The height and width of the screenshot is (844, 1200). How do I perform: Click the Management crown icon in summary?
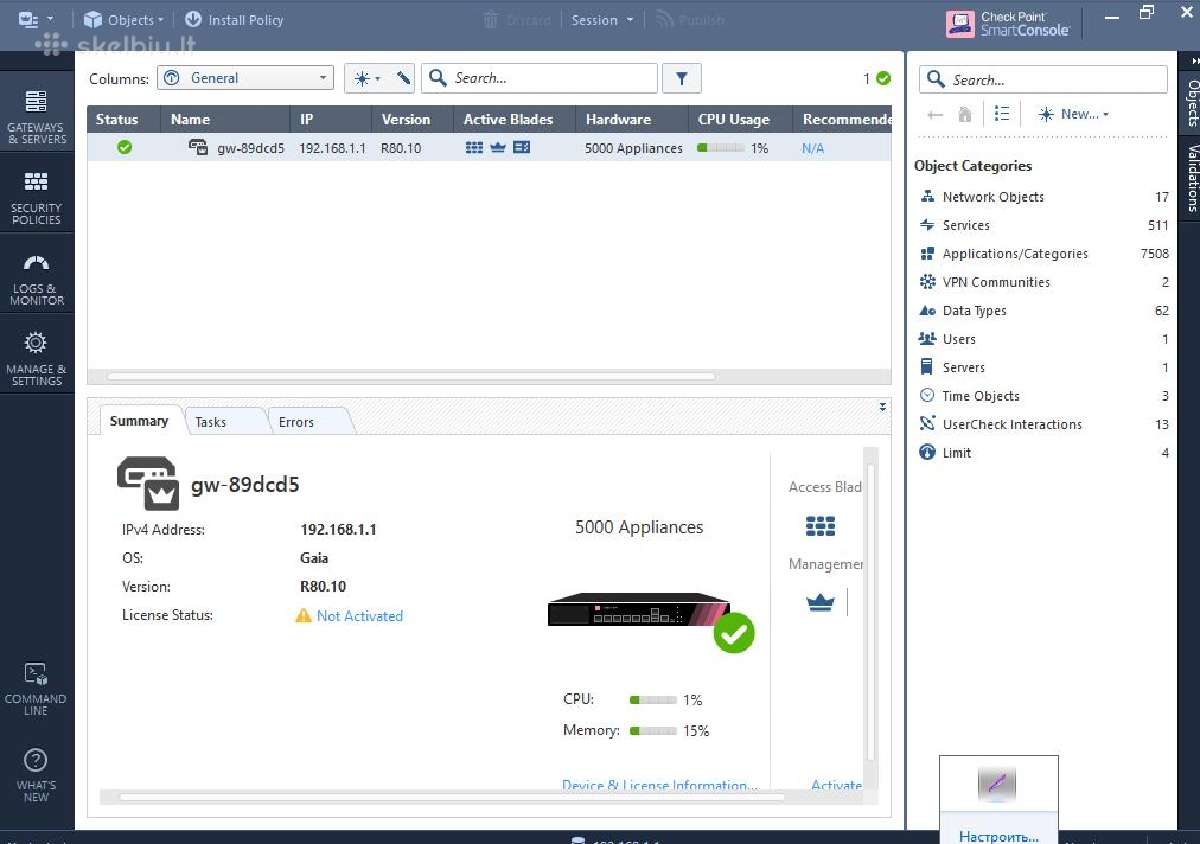tap(820, 603)
